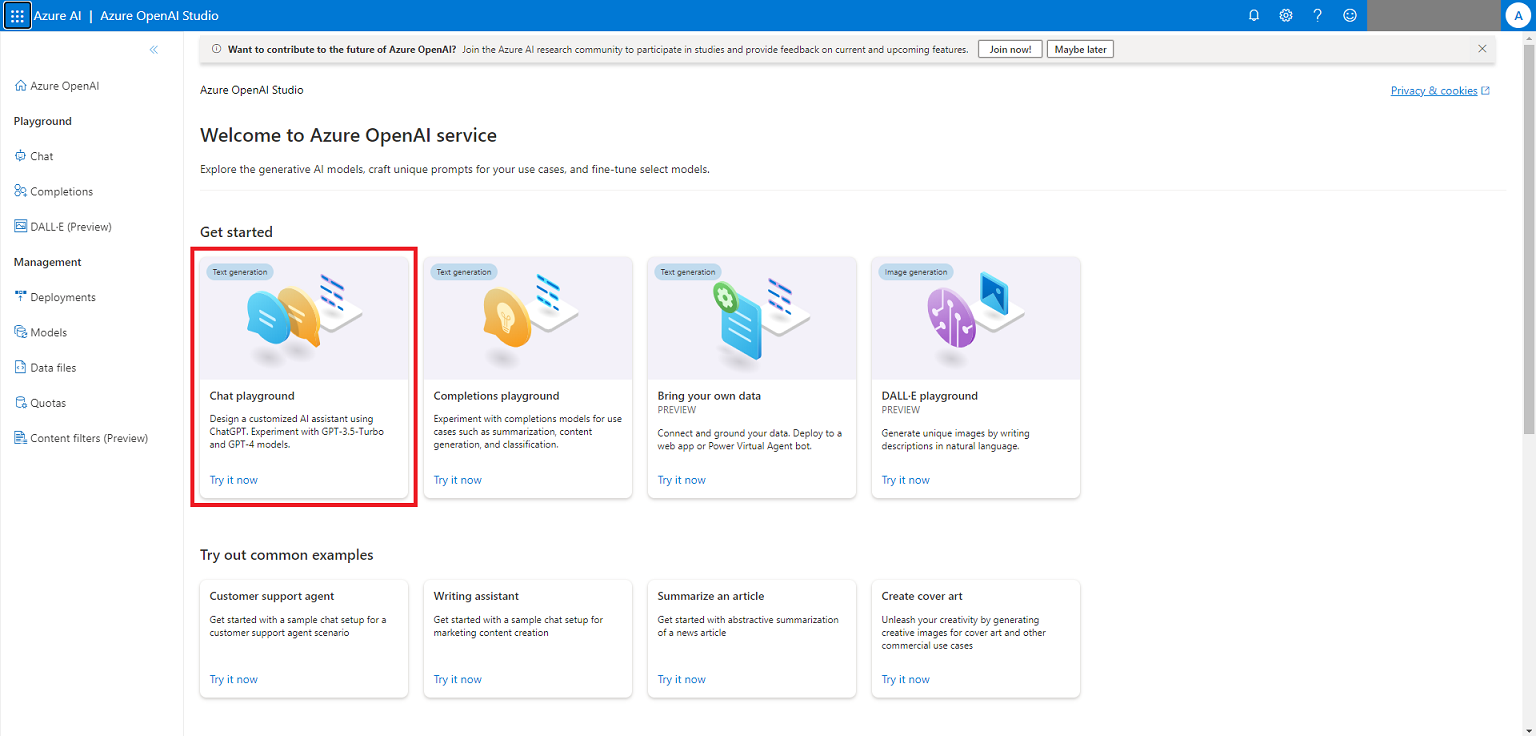Click Try it now under Chat playground
The height and width of the screenshot is (736, 1536).
coord(234,480)
